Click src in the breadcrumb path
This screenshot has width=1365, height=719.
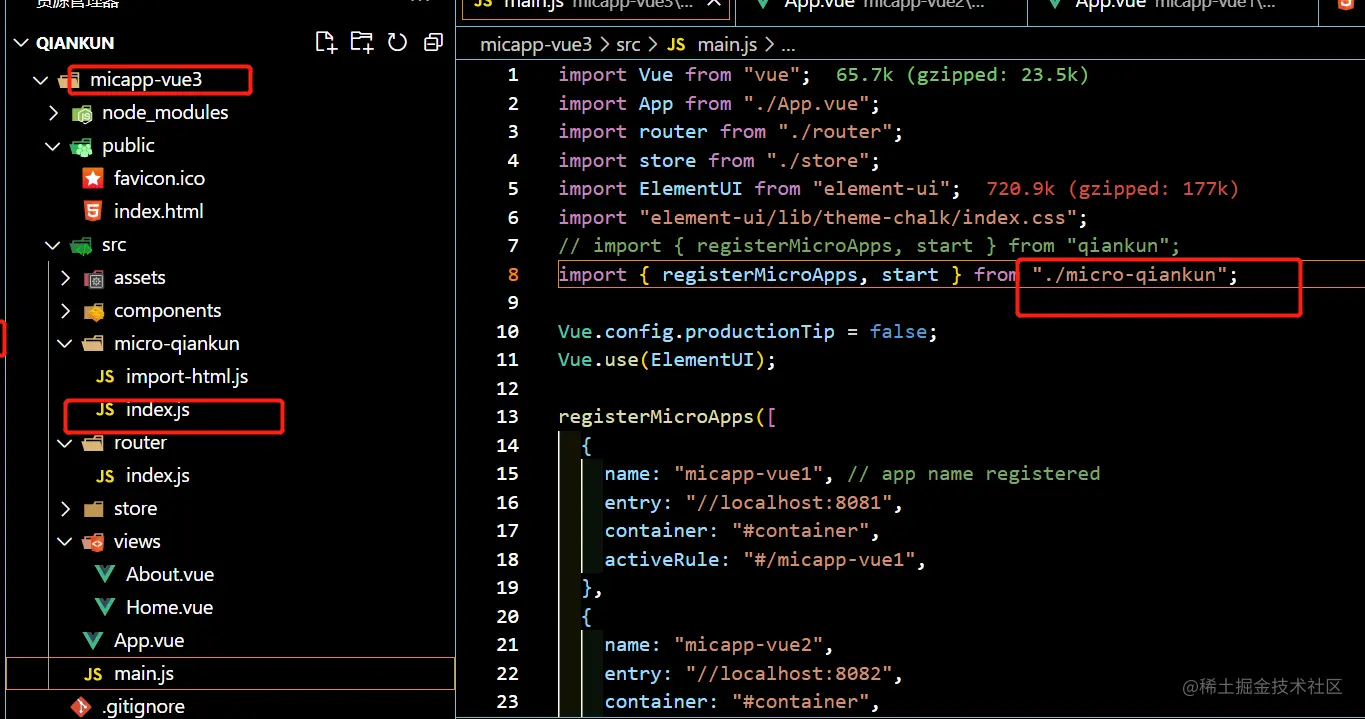(628, 45)
